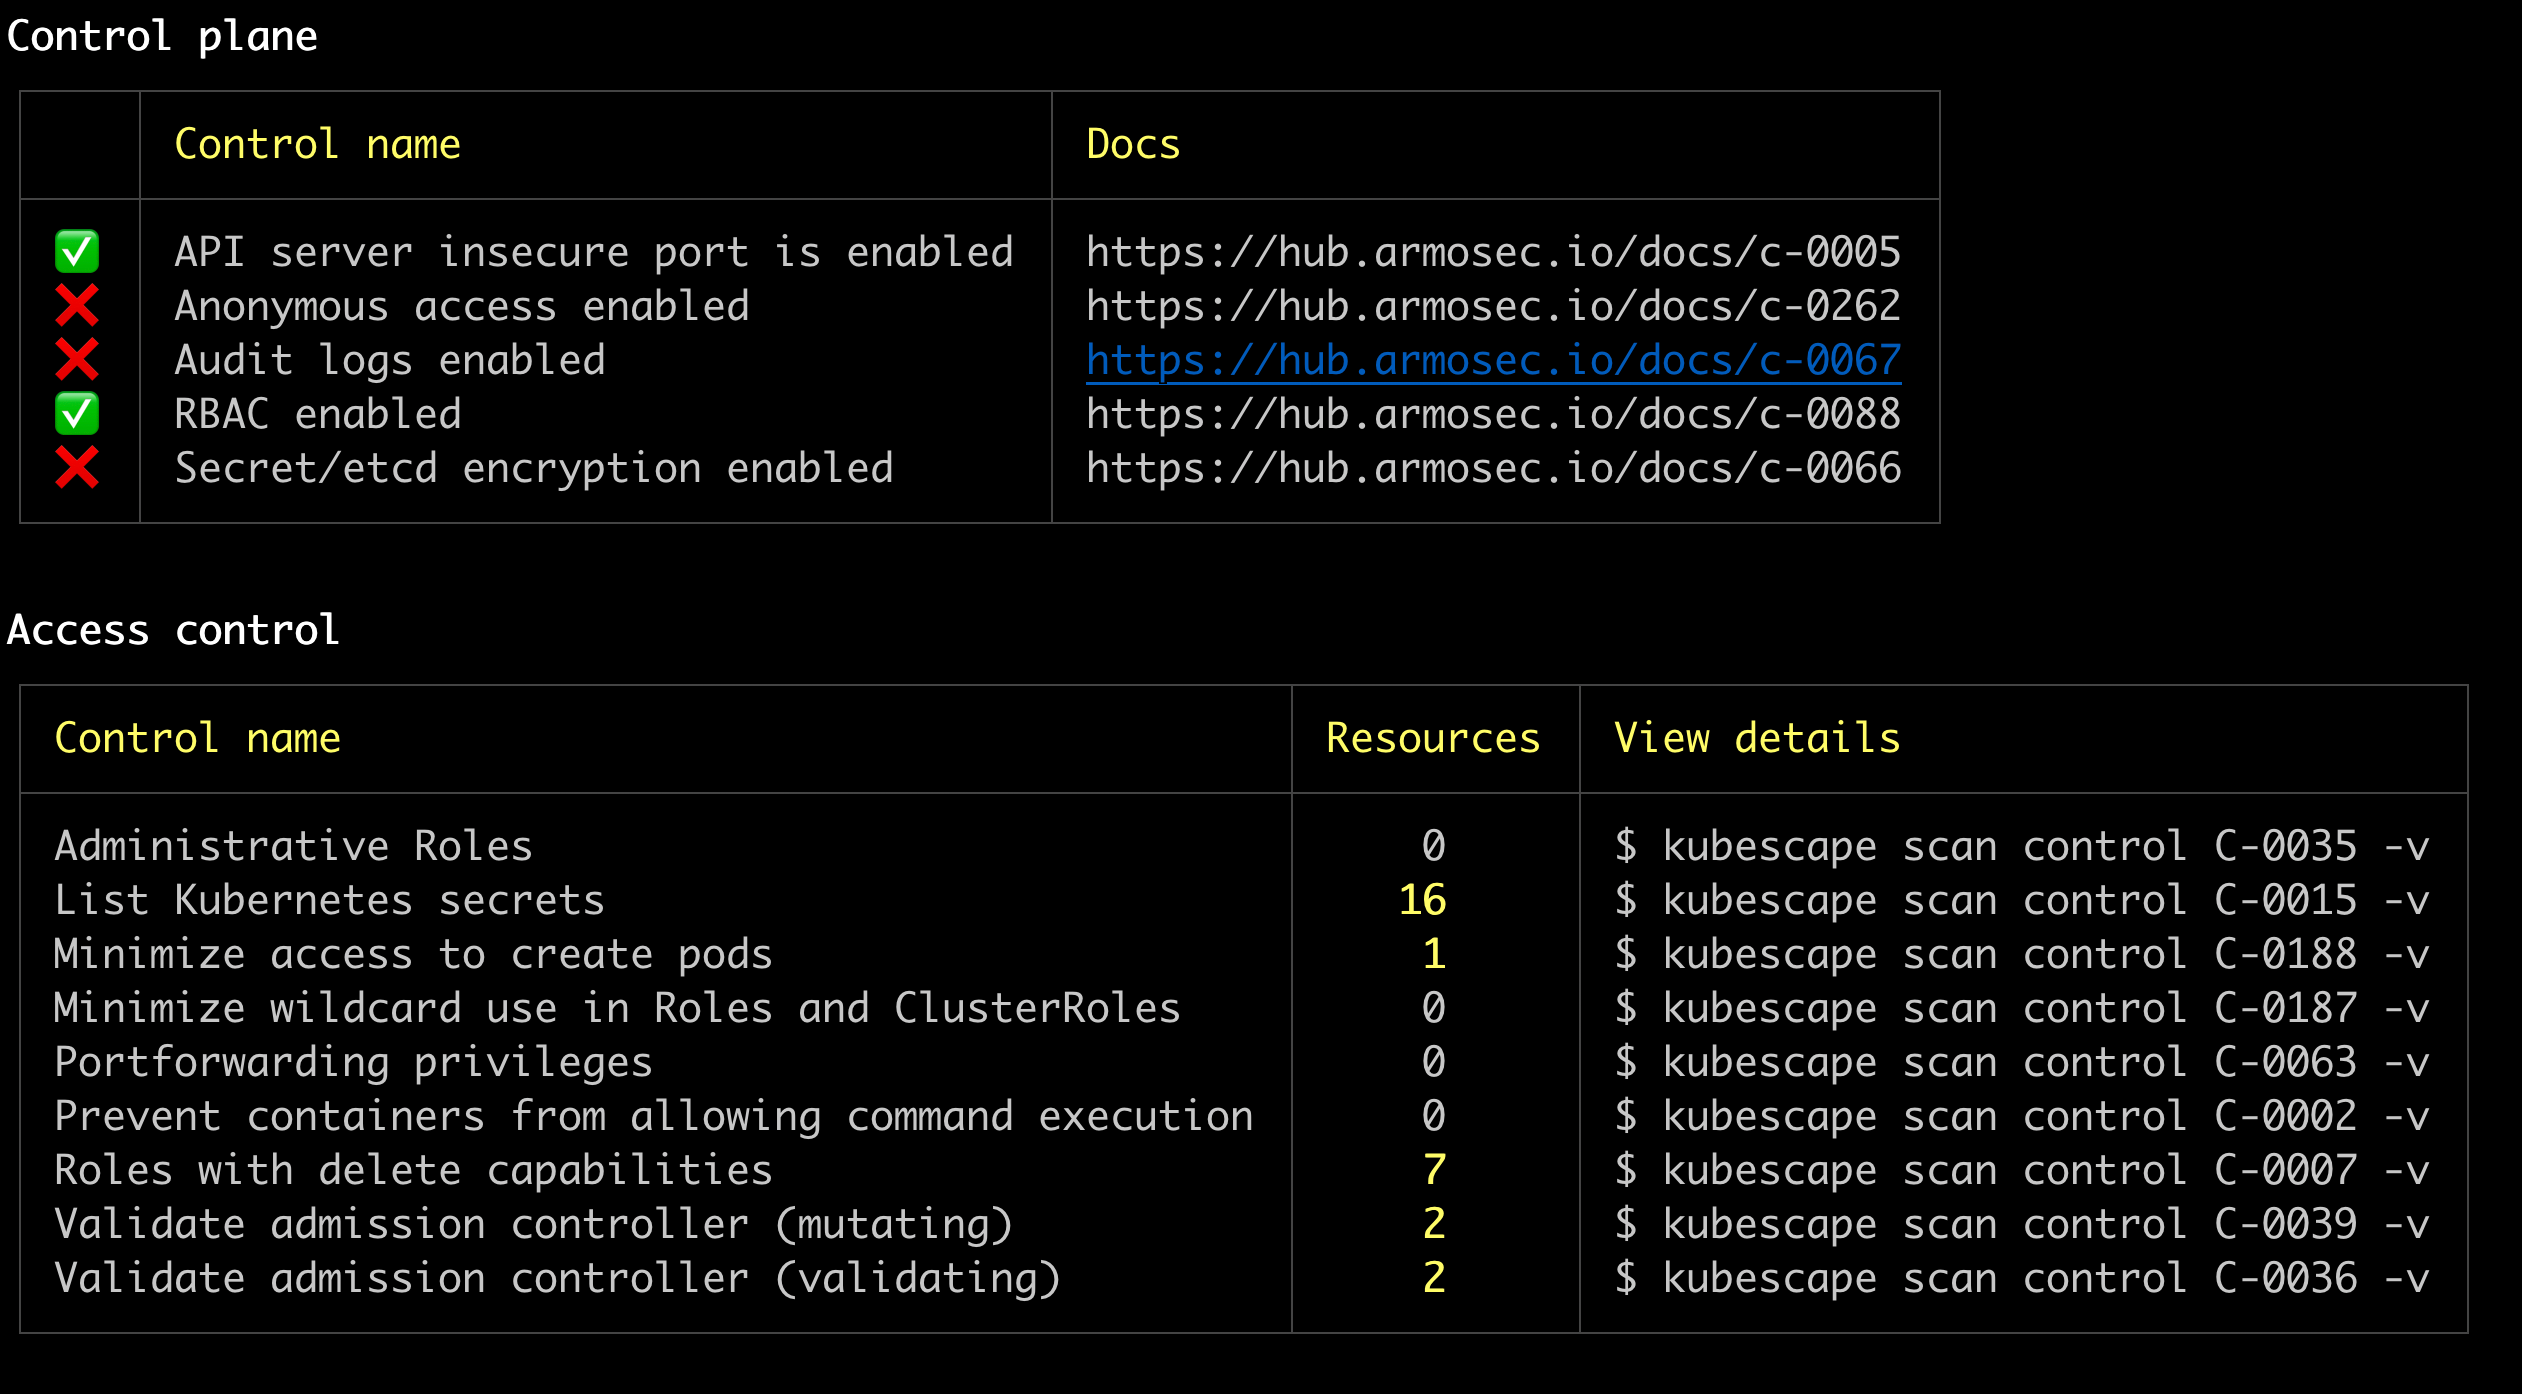This screenshot has height=1394, width=2522.
Task: Click the Access control section heading
Action: (173, 631)
